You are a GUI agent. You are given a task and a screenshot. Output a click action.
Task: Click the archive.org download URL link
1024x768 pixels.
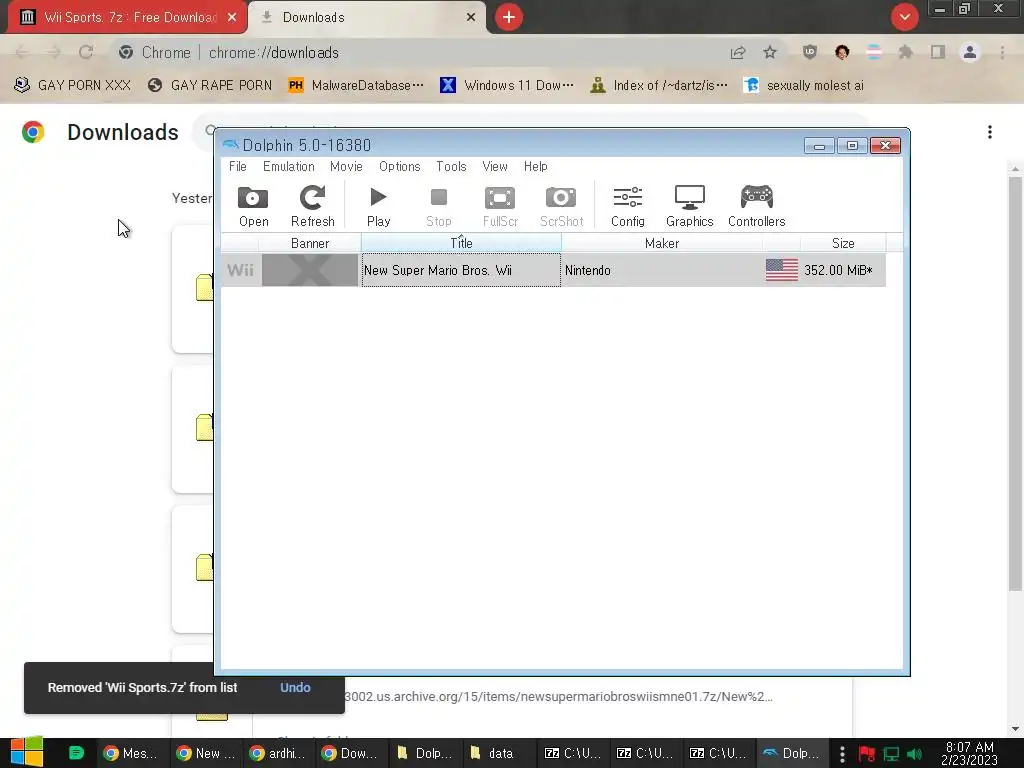(558, 696)
